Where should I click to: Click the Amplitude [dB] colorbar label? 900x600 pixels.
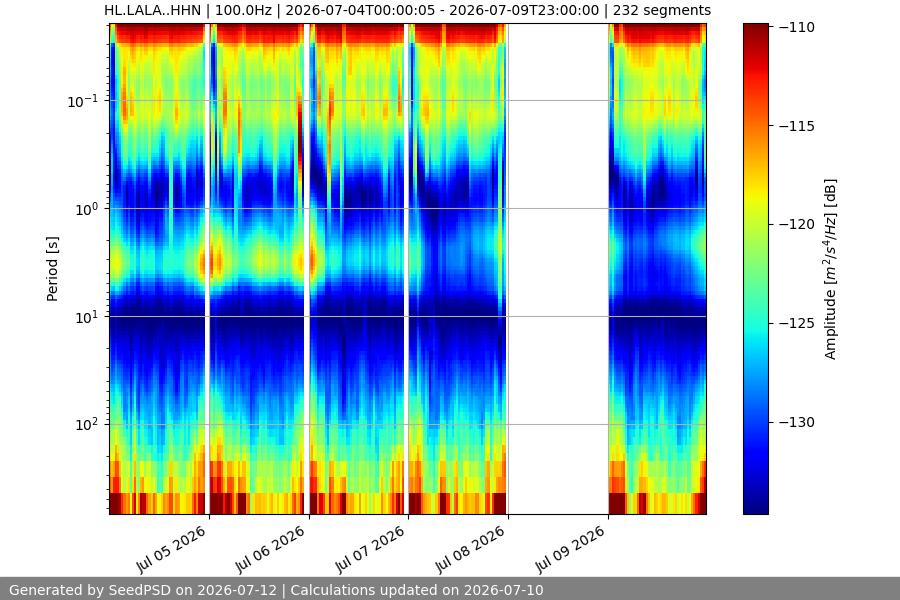coord(830,269)
